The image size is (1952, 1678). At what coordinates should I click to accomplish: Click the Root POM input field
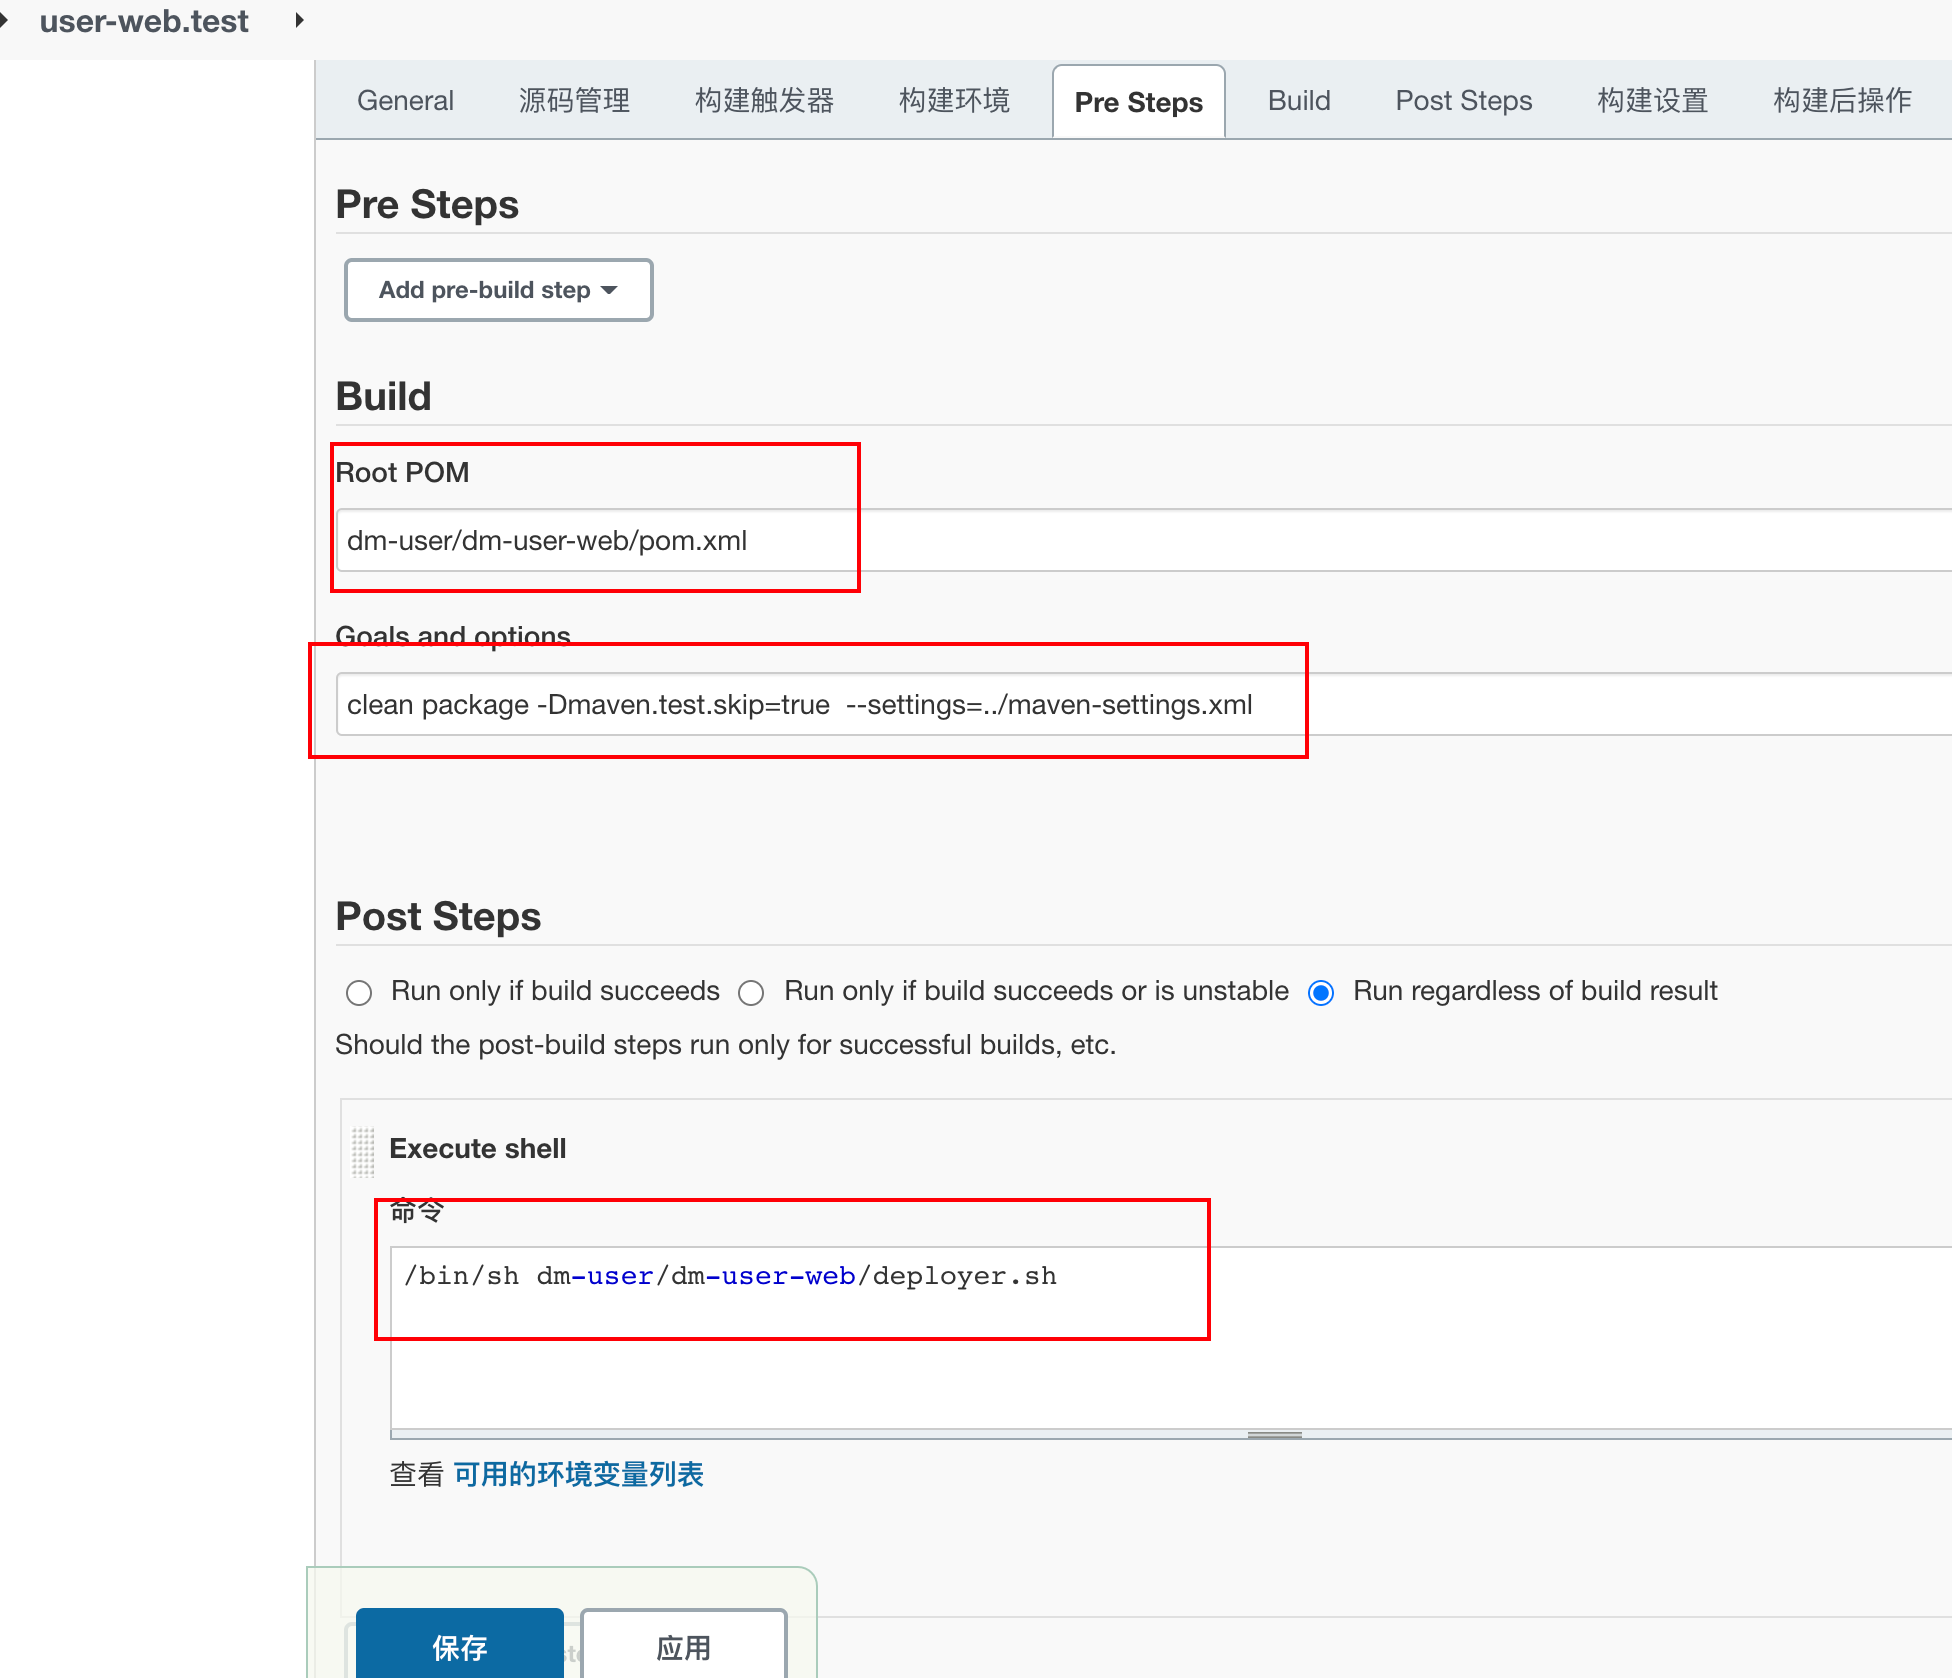[x=1143, y=541]
